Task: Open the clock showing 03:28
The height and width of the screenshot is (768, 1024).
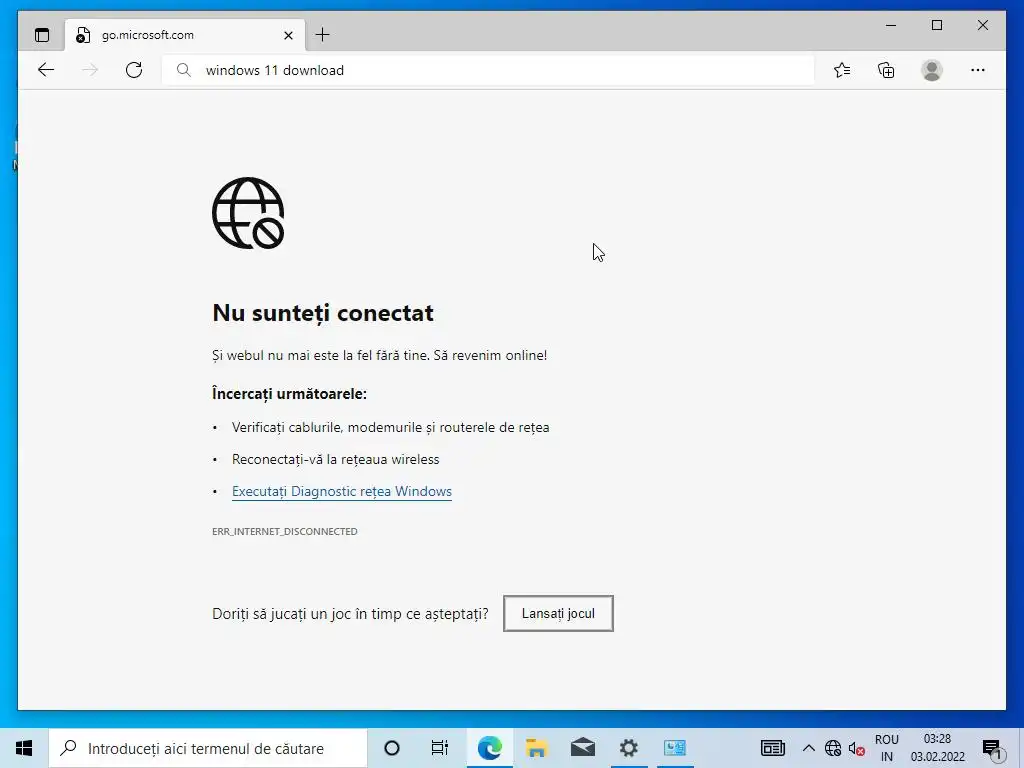Action: tap(938, 748)
